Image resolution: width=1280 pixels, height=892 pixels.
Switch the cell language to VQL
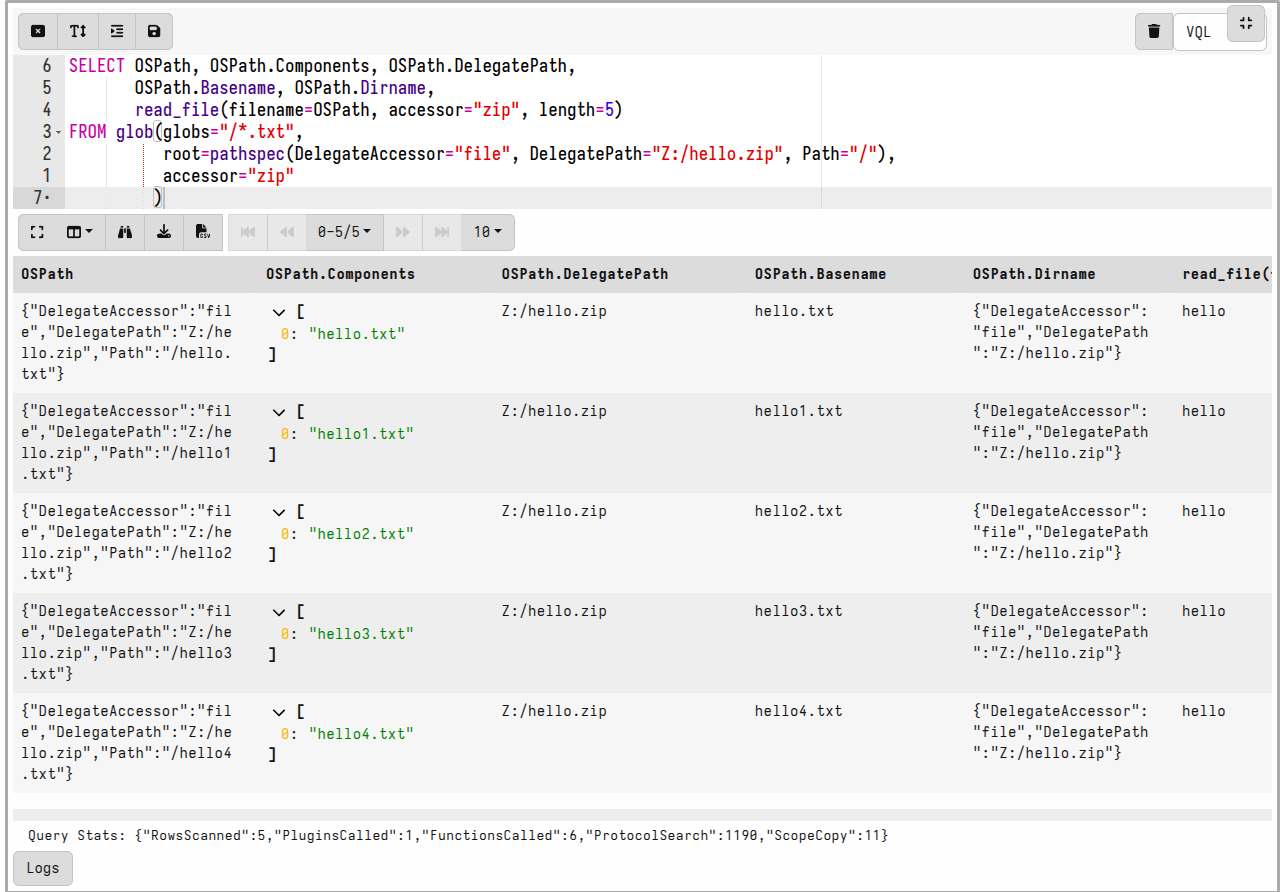(1198, 31)
